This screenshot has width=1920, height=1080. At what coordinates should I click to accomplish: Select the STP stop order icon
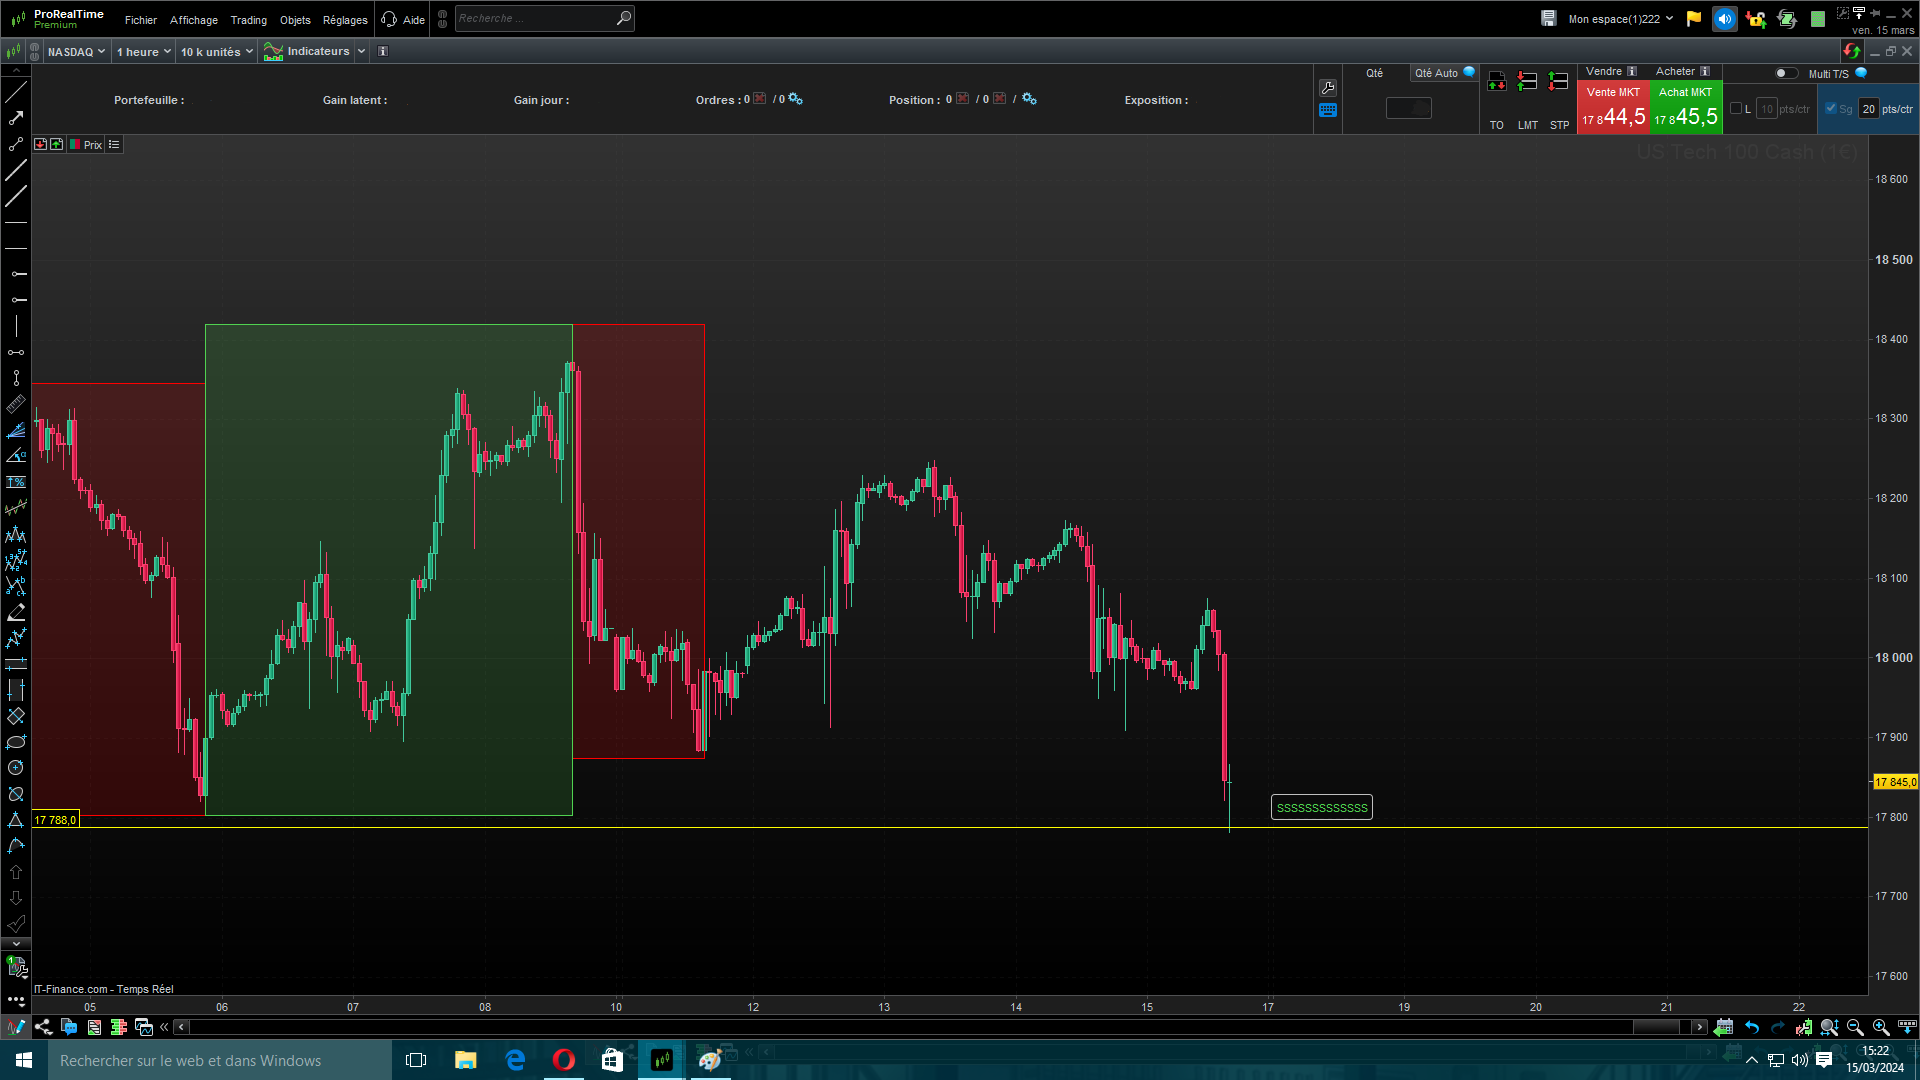tap(1558, 82)
